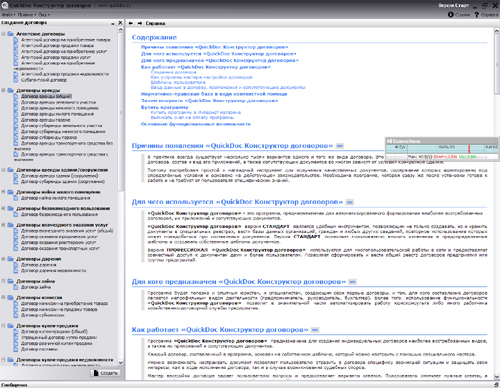Open Шаблоны пользователя link in contents
The width and height of the screenshot is (500, 388).
(x=178, y=82)
